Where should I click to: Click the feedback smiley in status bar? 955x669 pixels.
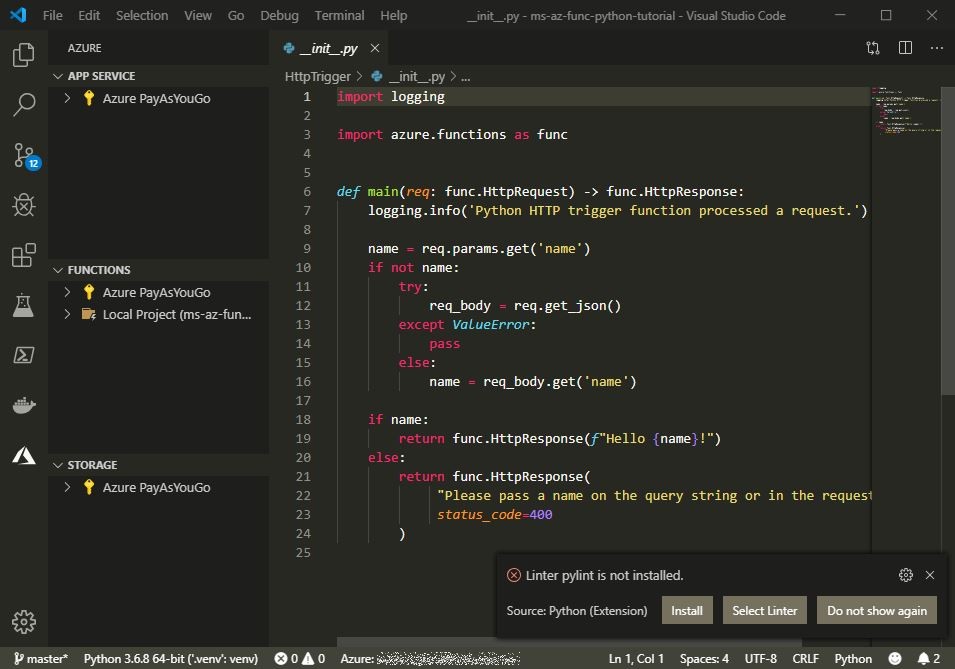click(x=895, y=659)
